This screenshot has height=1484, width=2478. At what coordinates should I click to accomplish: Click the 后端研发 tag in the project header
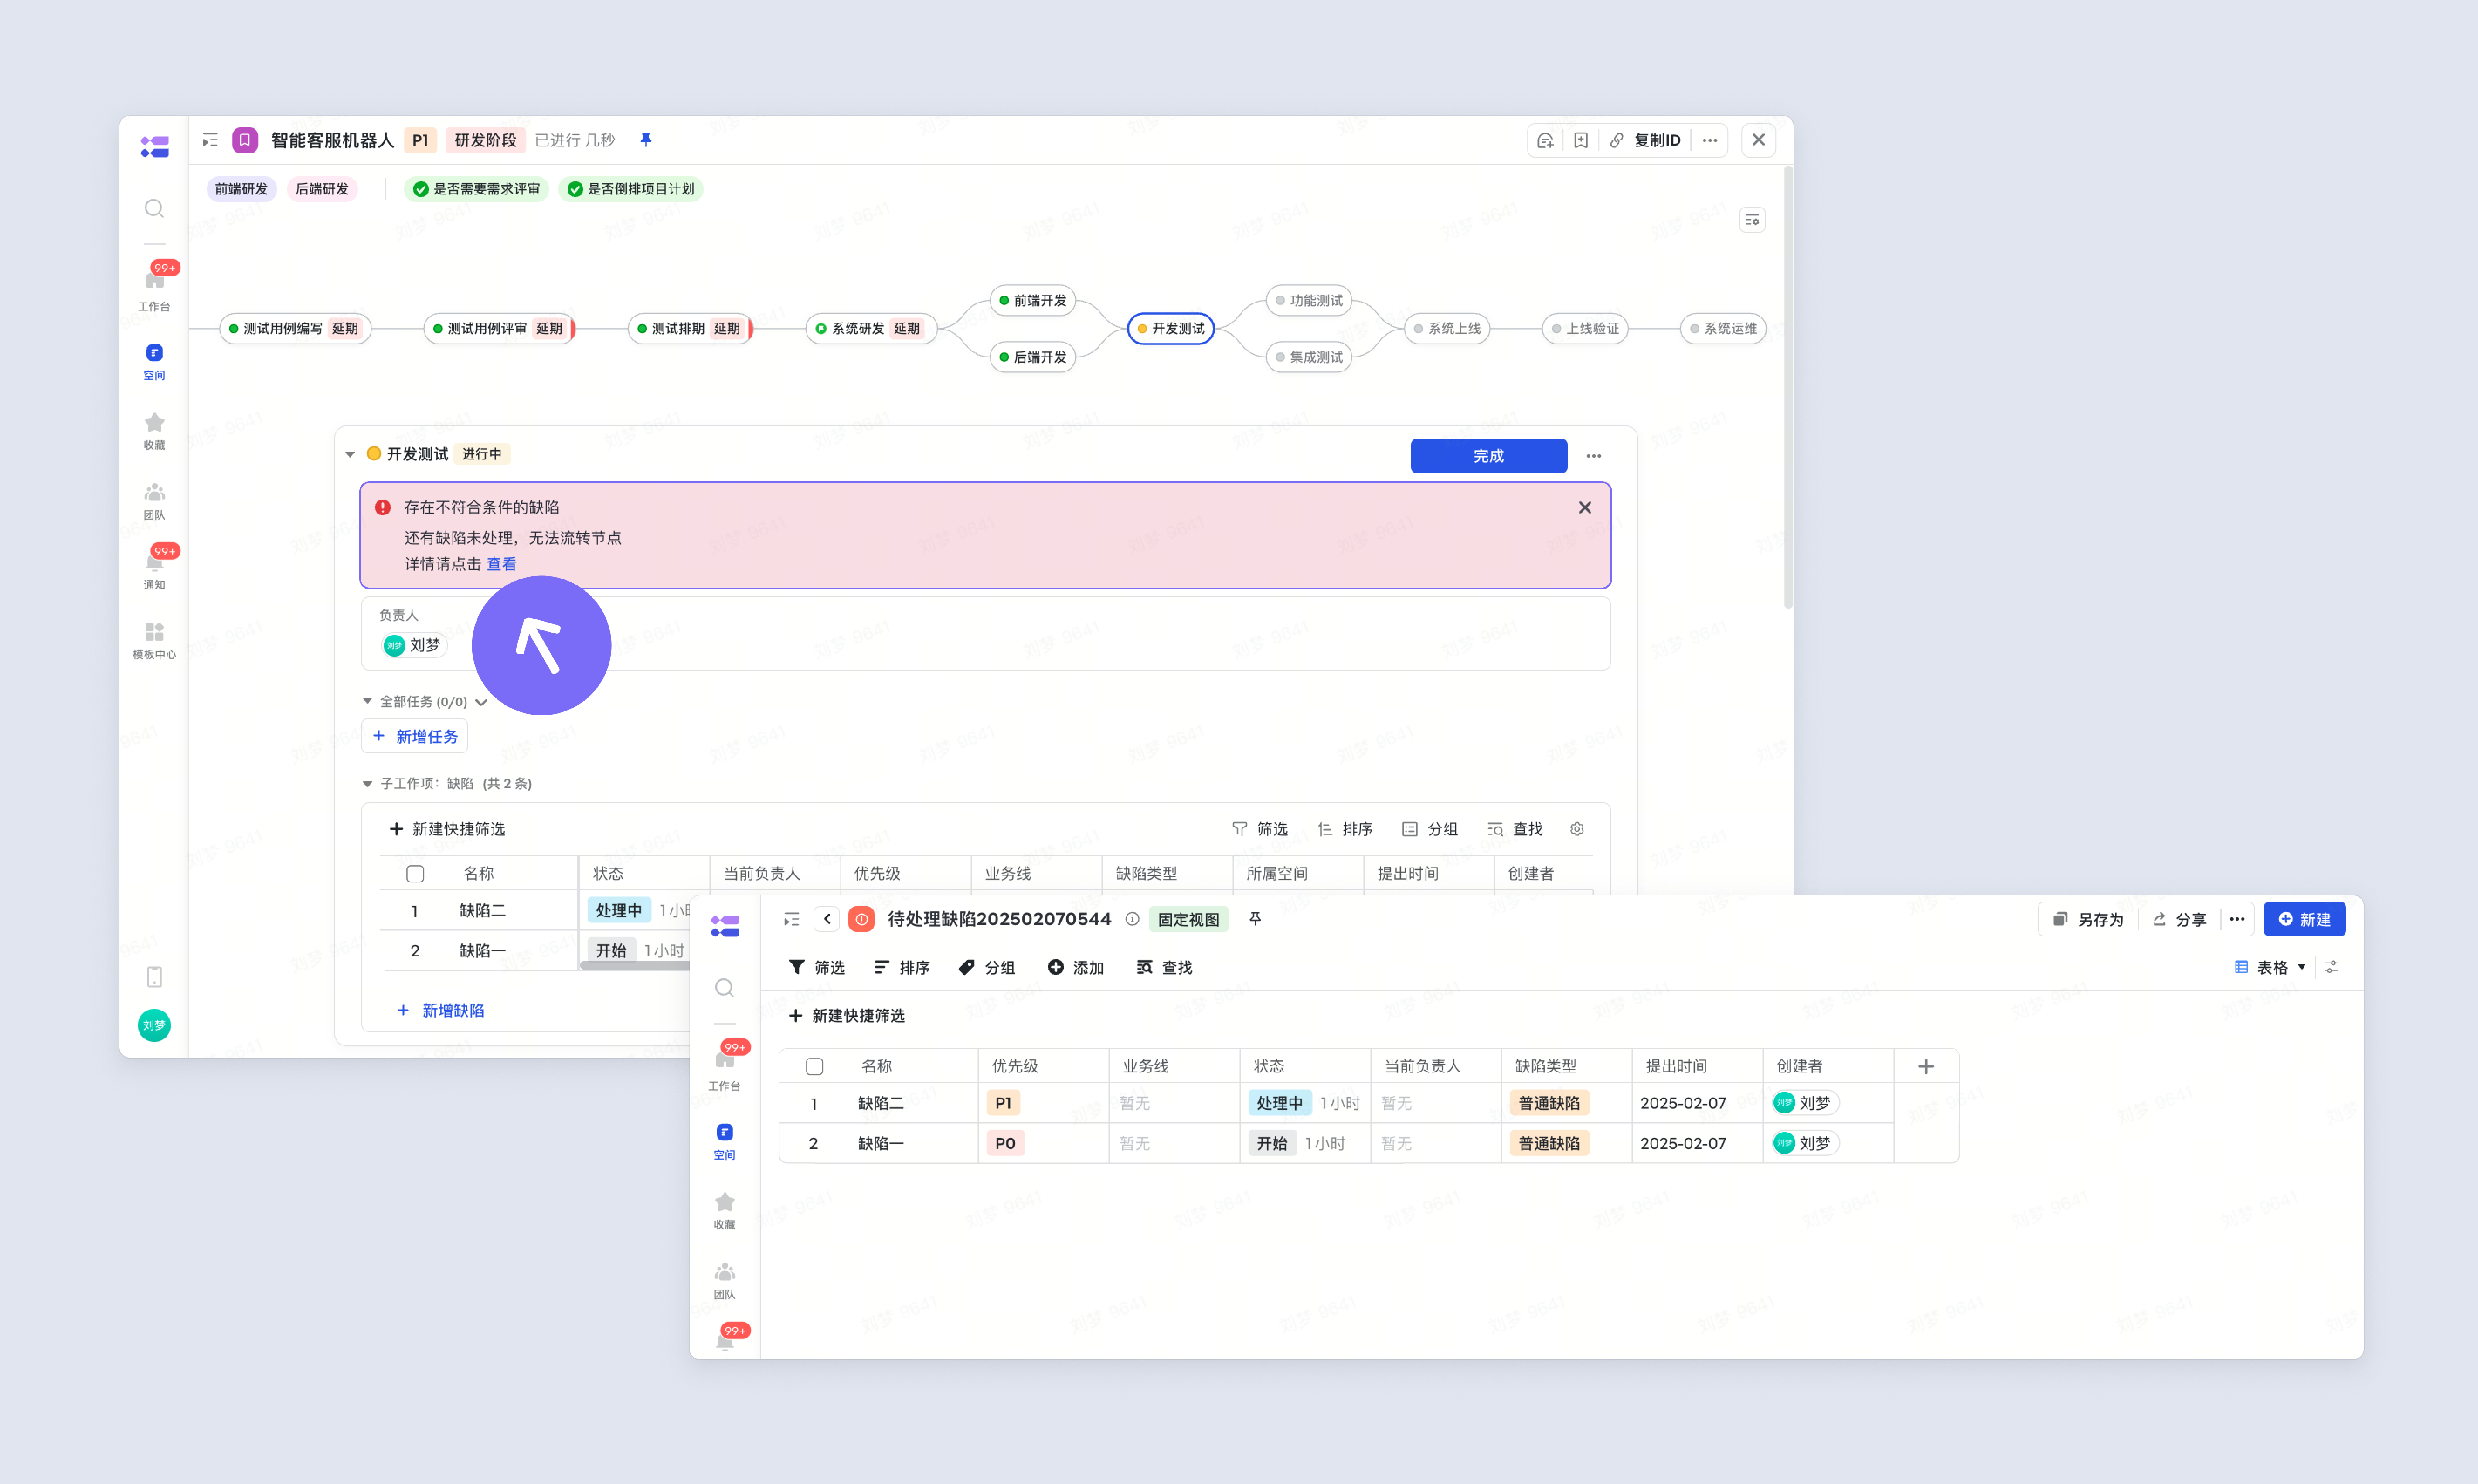pos(322,189)
